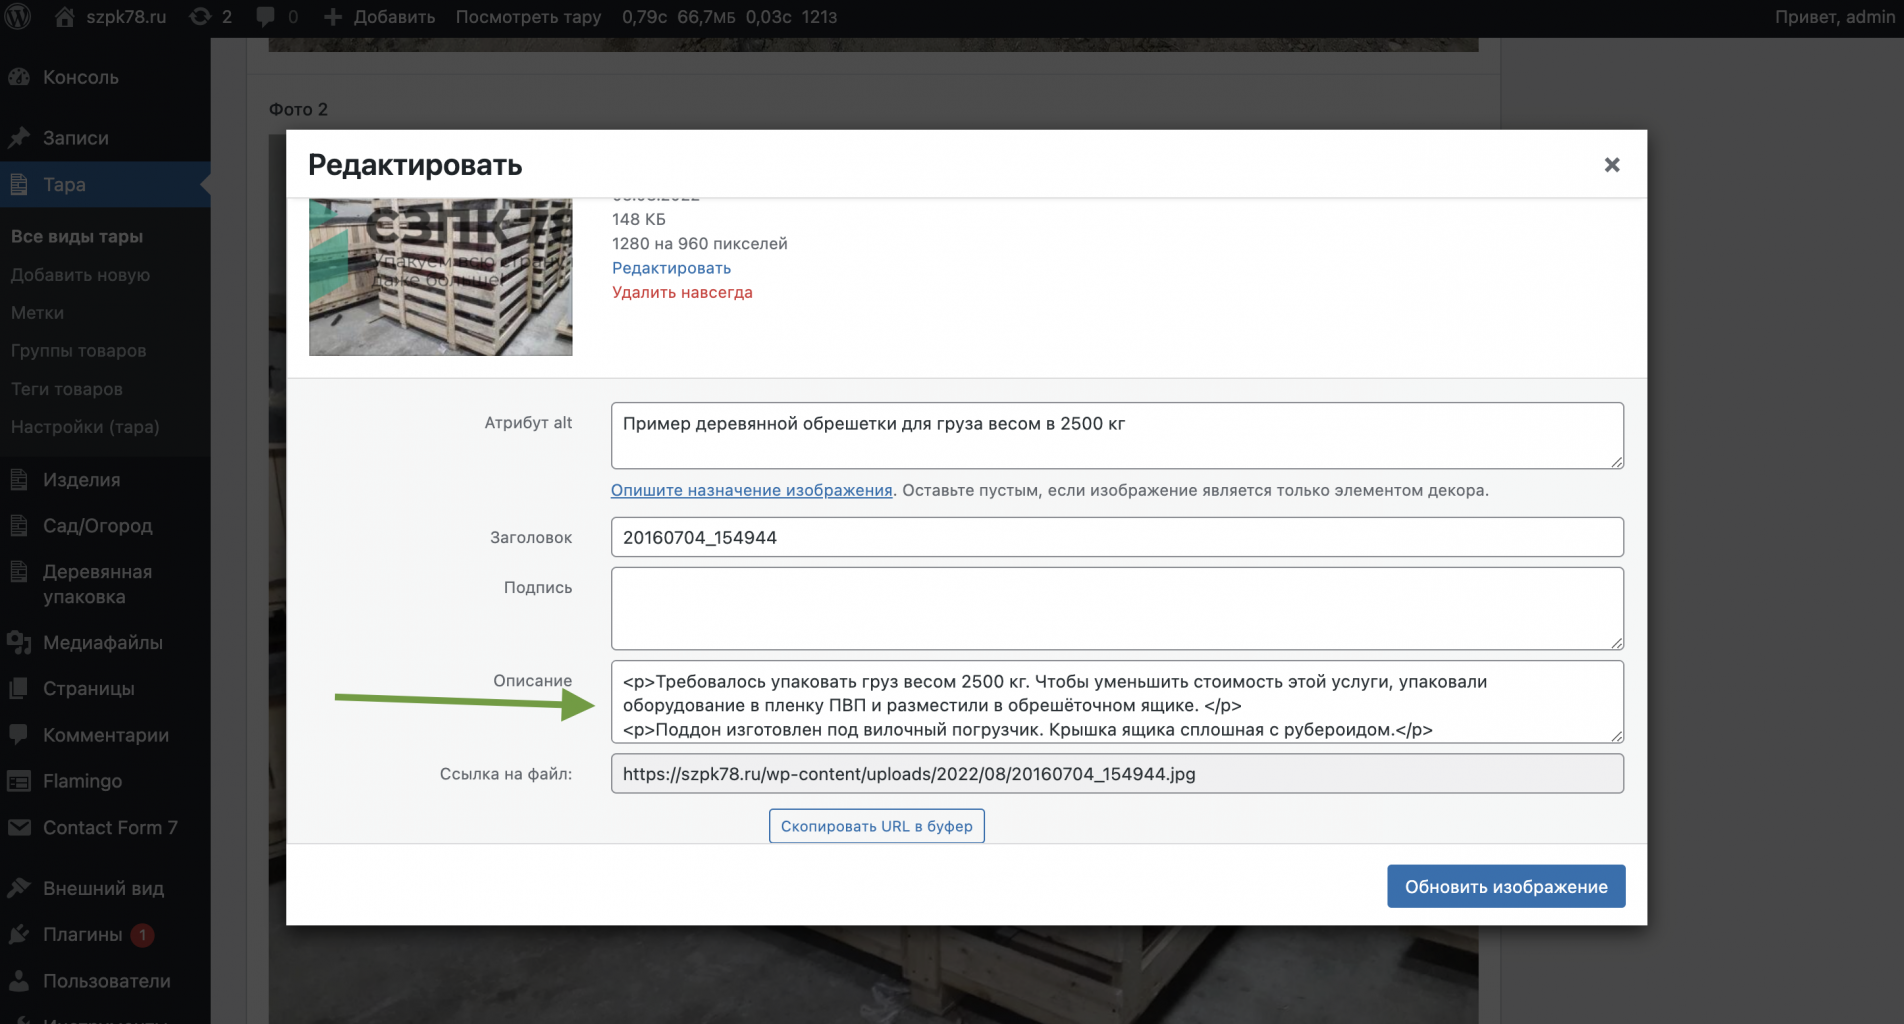Click the Плагины plug icon
This screenshot has height=1024, width=1904.
click(x=18, y=935)
